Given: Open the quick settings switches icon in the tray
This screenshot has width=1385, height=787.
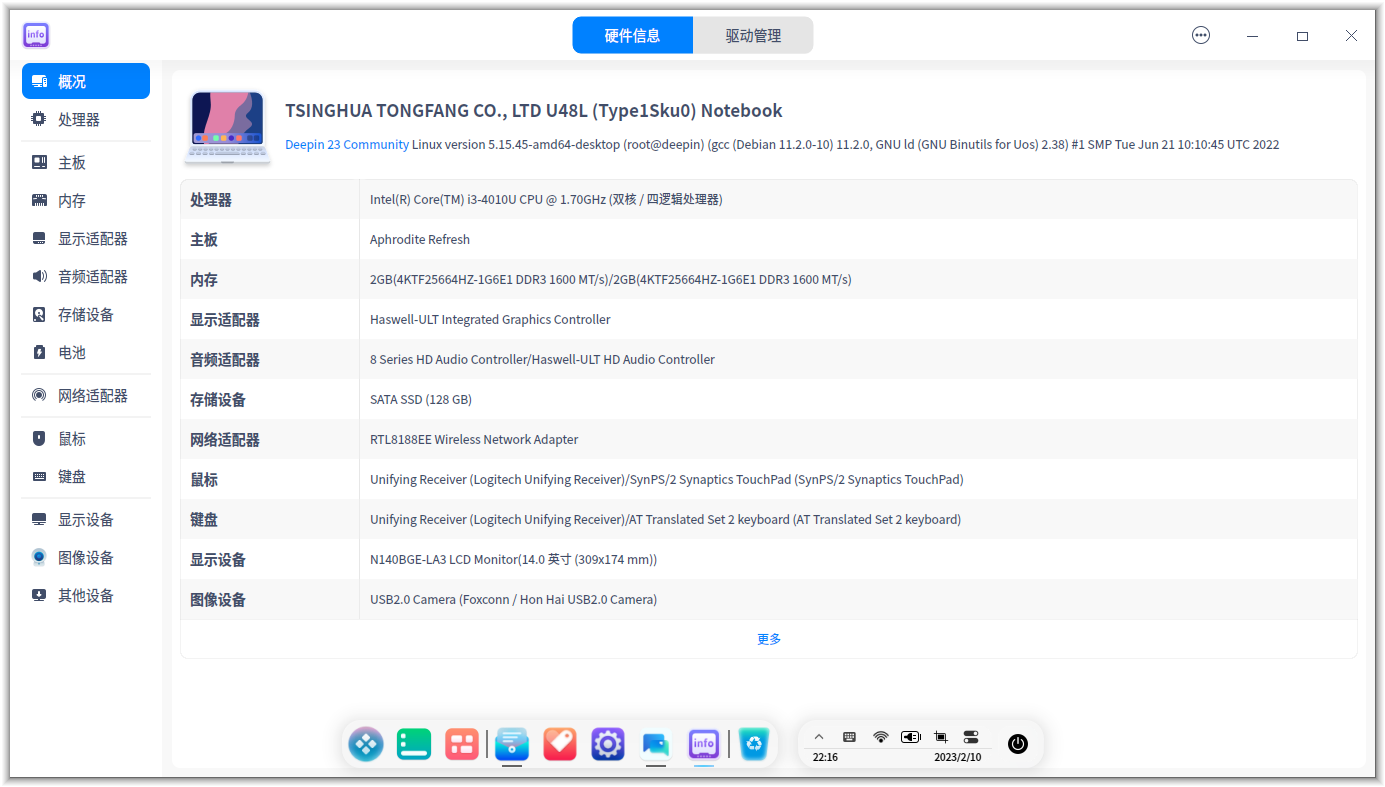Looking at the screenshot, I should coord(971,737).
